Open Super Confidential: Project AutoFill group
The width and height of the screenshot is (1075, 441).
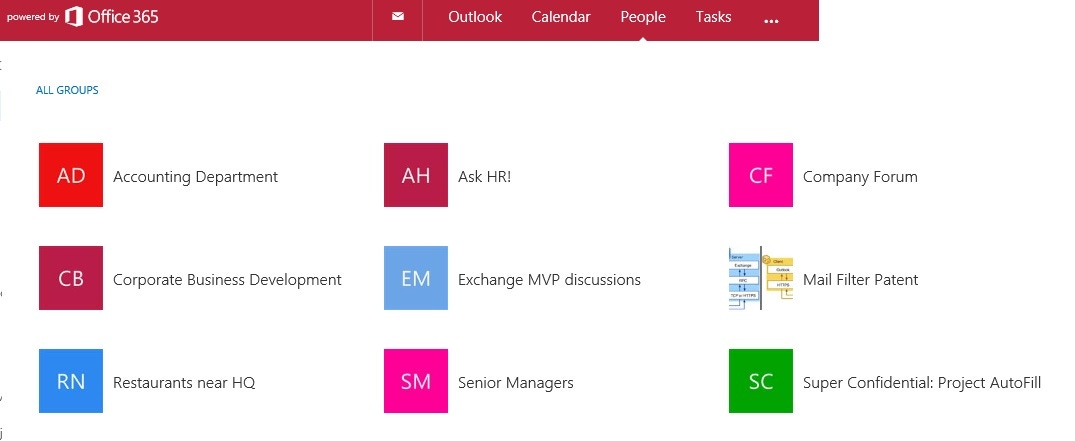[x=922, y=383]
